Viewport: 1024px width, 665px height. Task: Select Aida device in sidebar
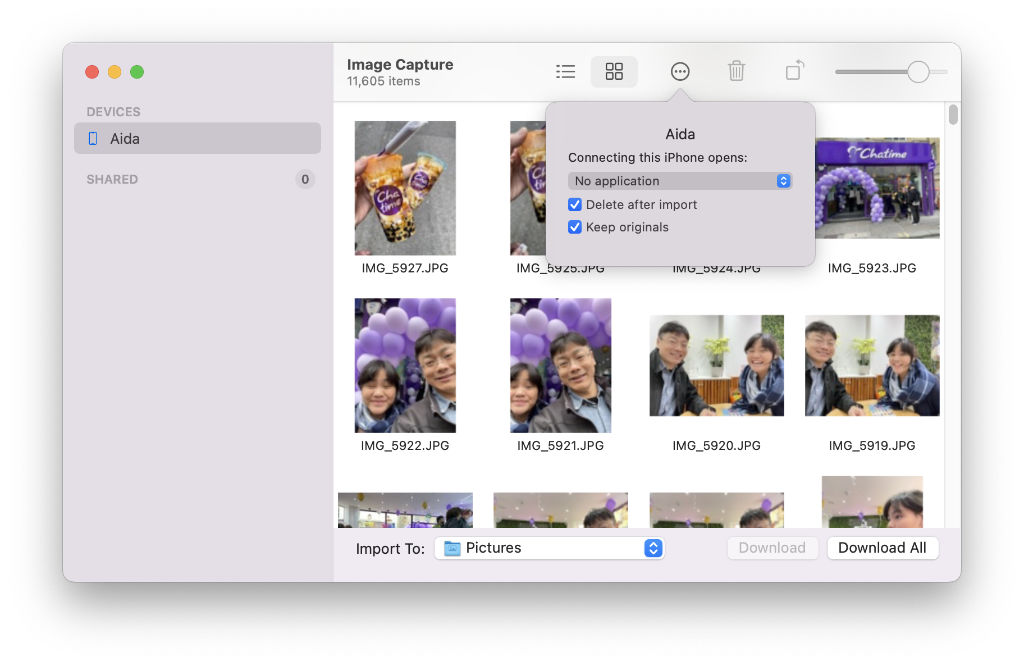tap(197, 139)
